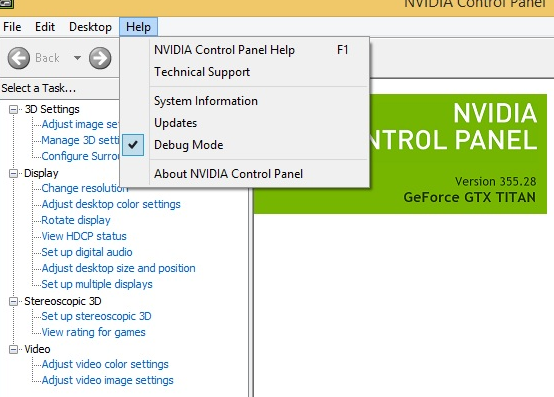The image size is (554, 397).
Task: Toggle the Debug Mode checkmark
Action: coord(133,145)
